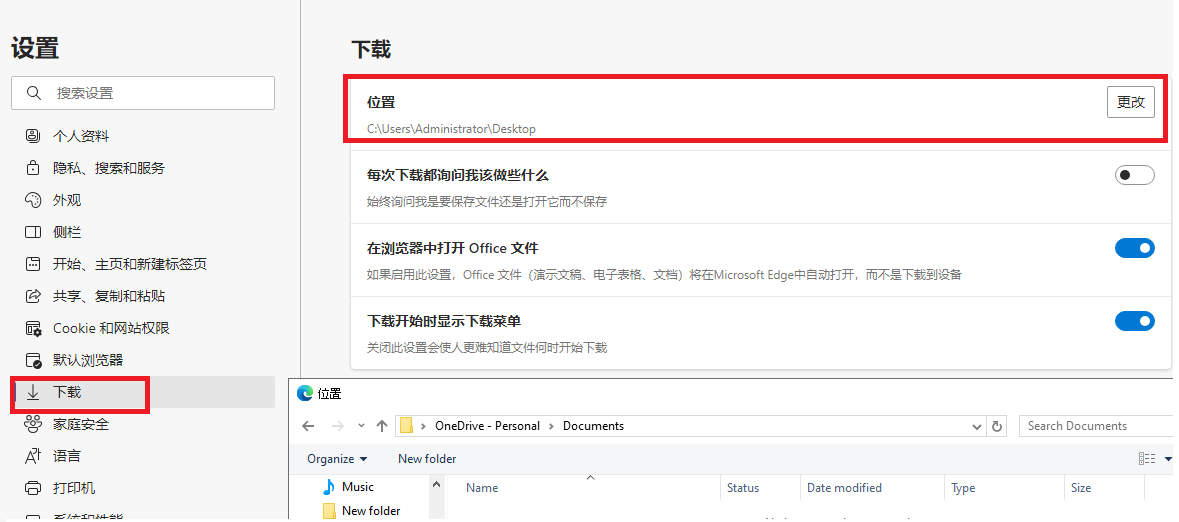The image size is (1179, 522).
Task: Click the 搜索设置 search field
Action: click(143, 93)
